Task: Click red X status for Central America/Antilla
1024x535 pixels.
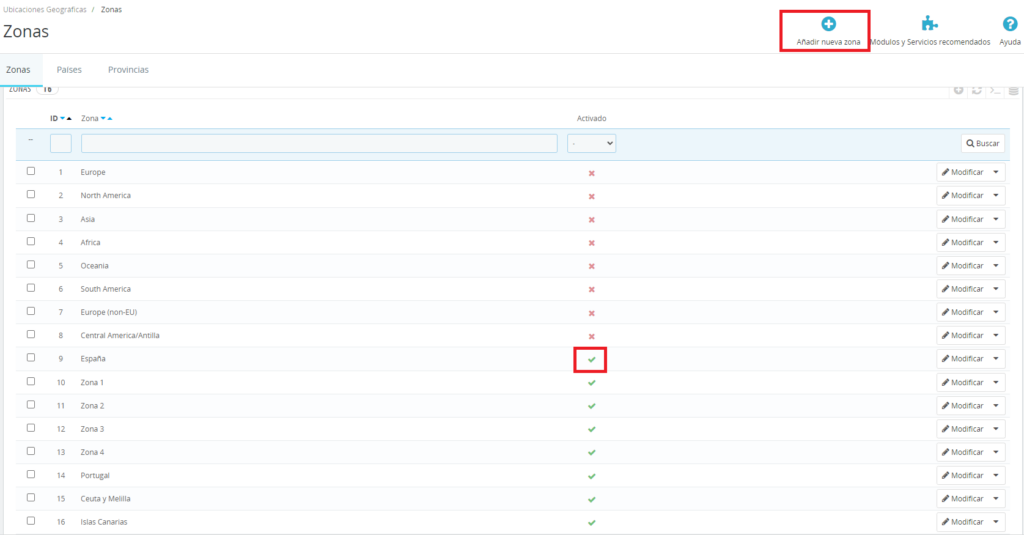Action: click(x=592, y=336)
